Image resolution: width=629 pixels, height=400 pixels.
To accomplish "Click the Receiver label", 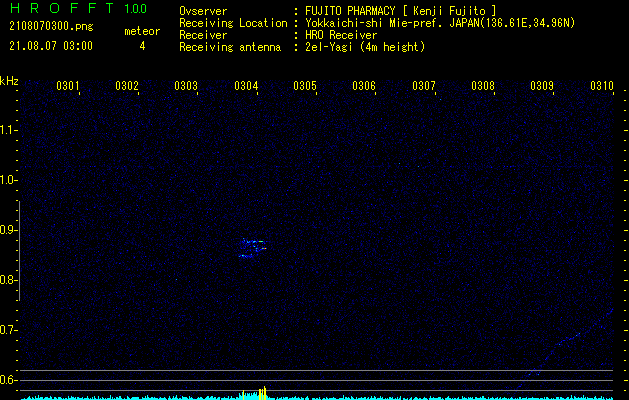I will click(203, 35).
